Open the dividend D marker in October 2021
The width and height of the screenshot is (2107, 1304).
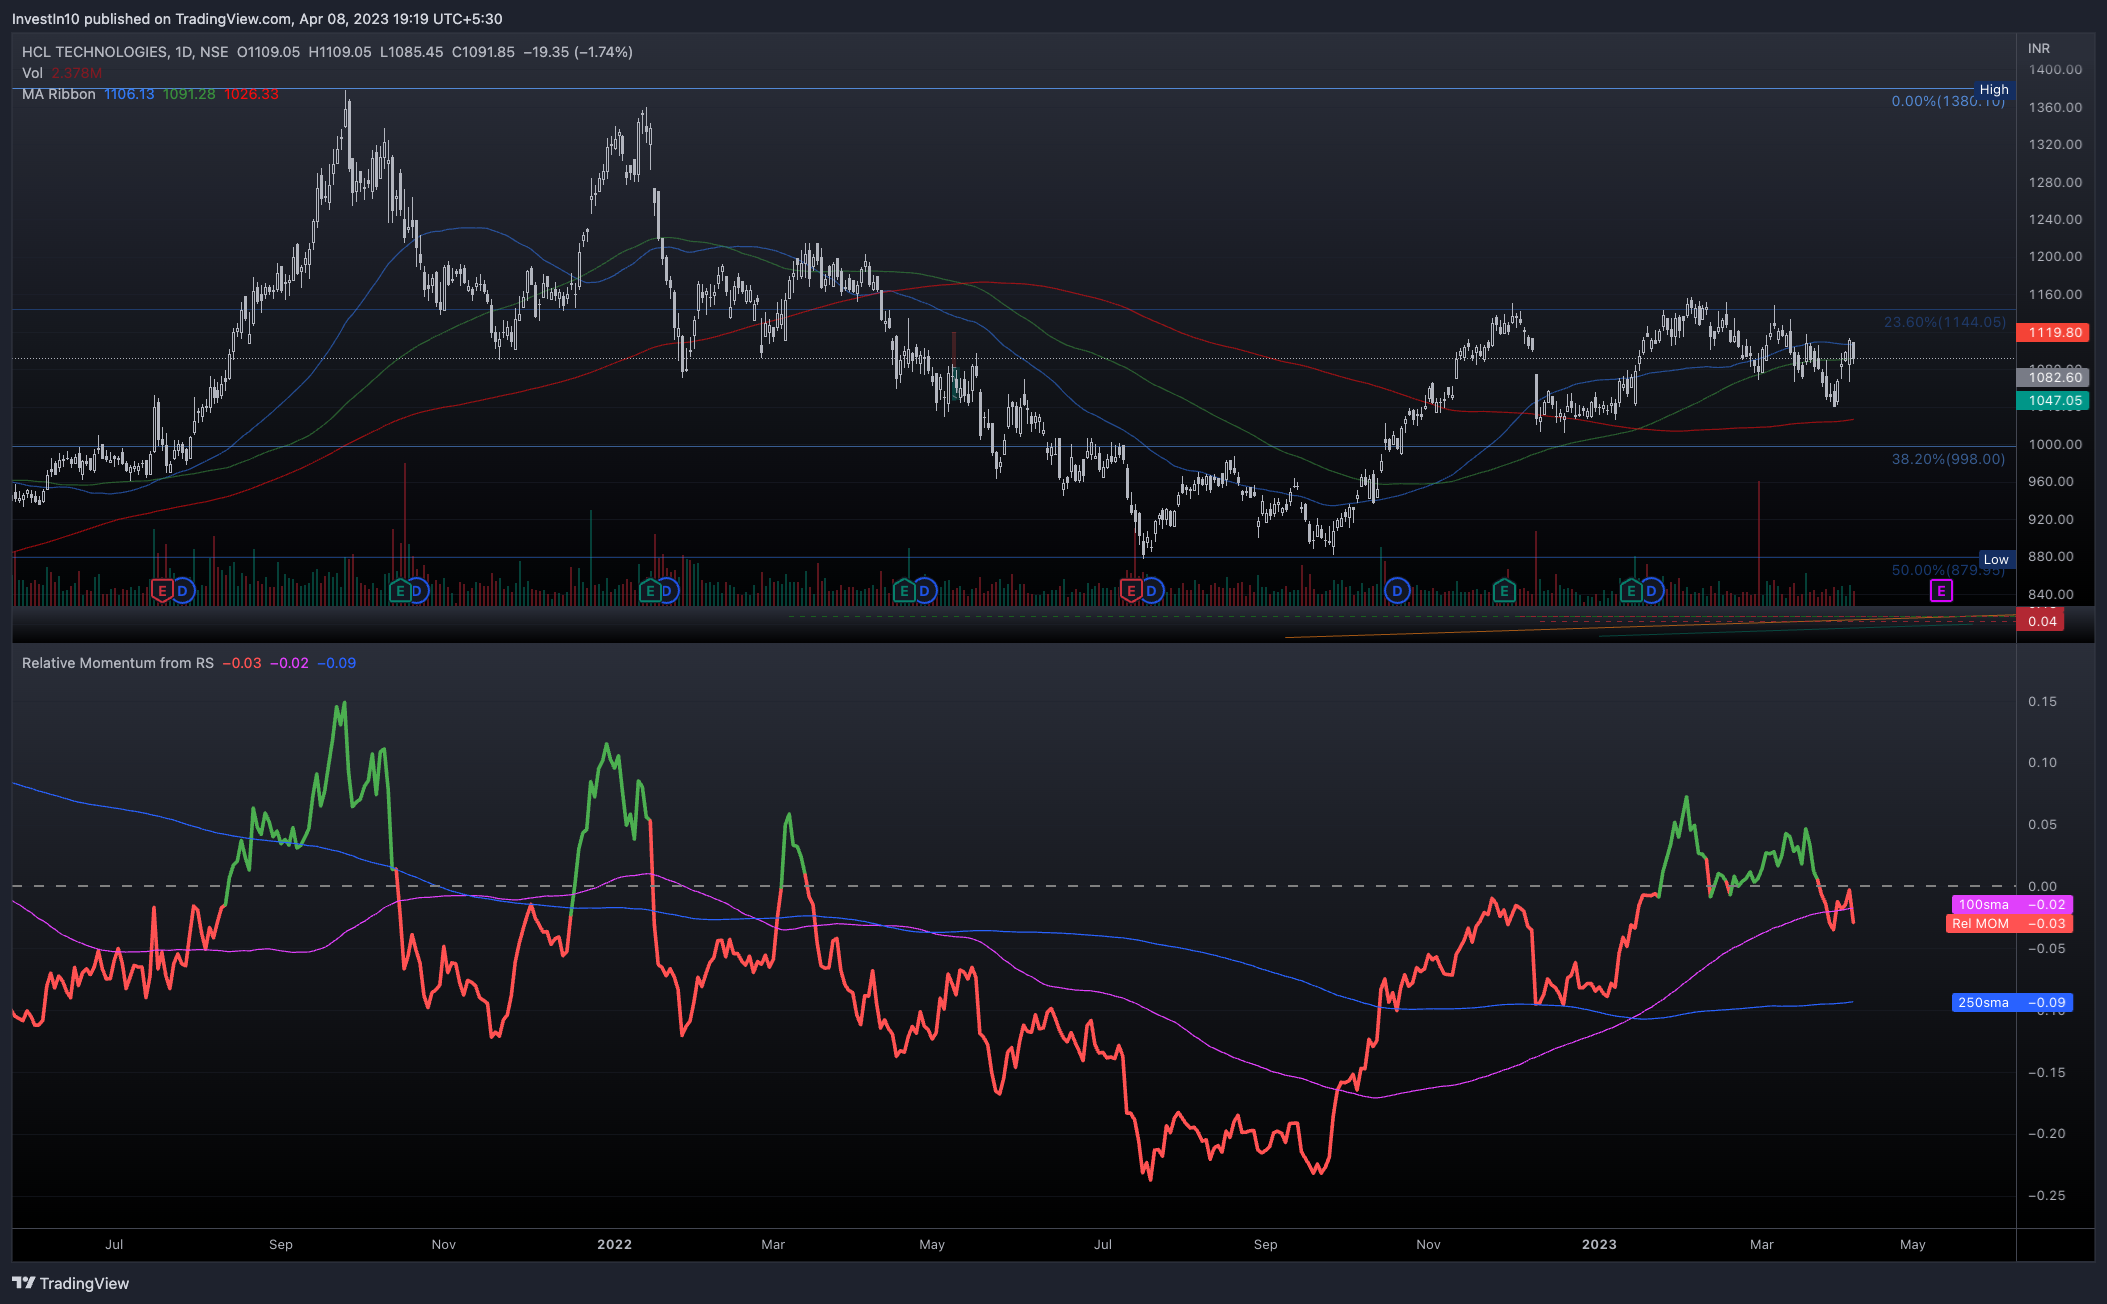[417, 591]
